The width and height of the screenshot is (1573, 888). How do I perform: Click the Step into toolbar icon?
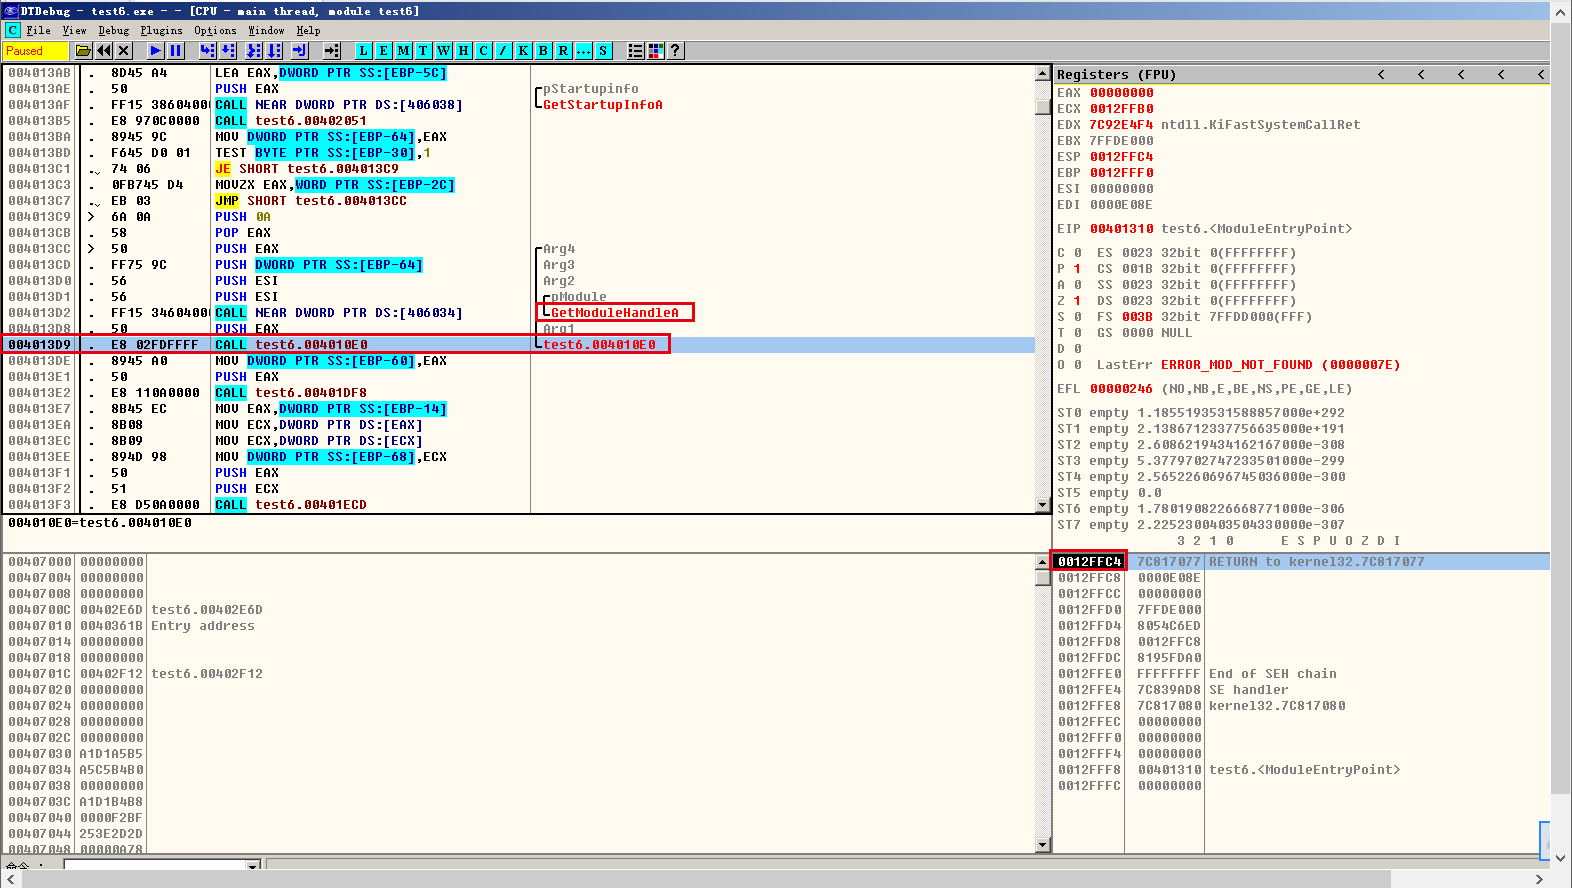pos(207,51)
